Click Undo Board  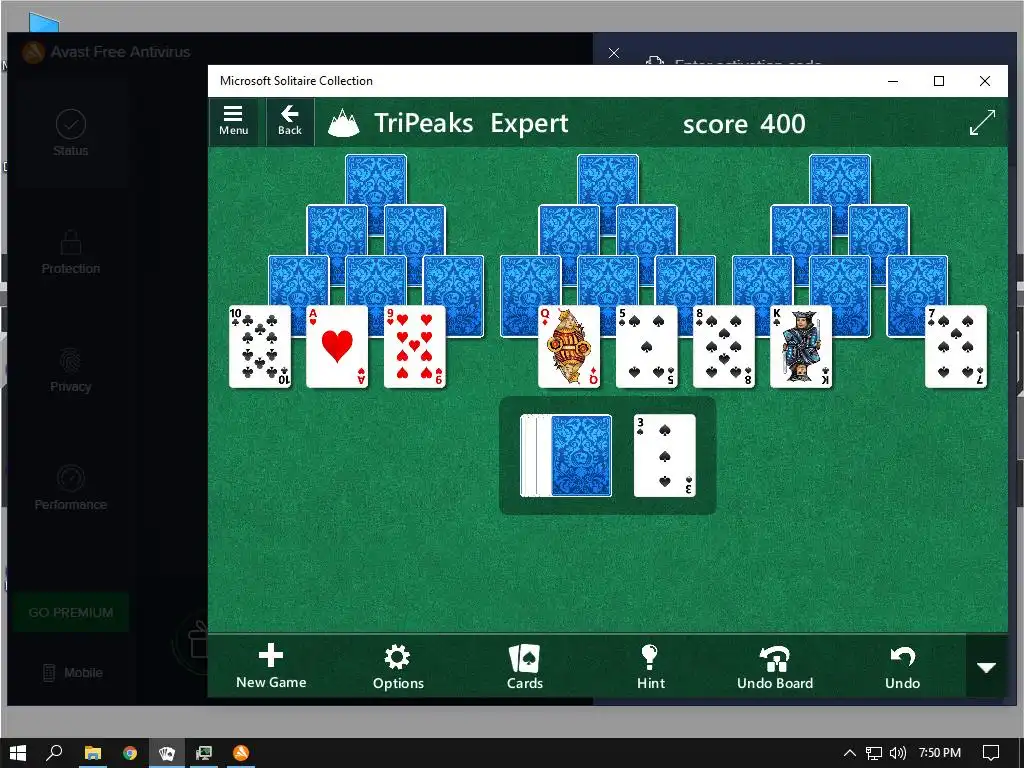(x=775, y=666)
